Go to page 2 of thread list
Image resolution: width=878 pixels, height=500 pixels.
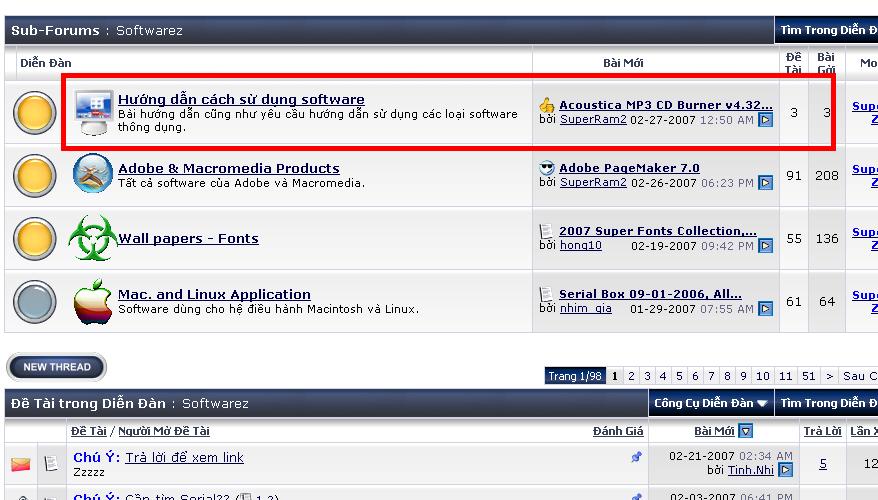(631, 376)
